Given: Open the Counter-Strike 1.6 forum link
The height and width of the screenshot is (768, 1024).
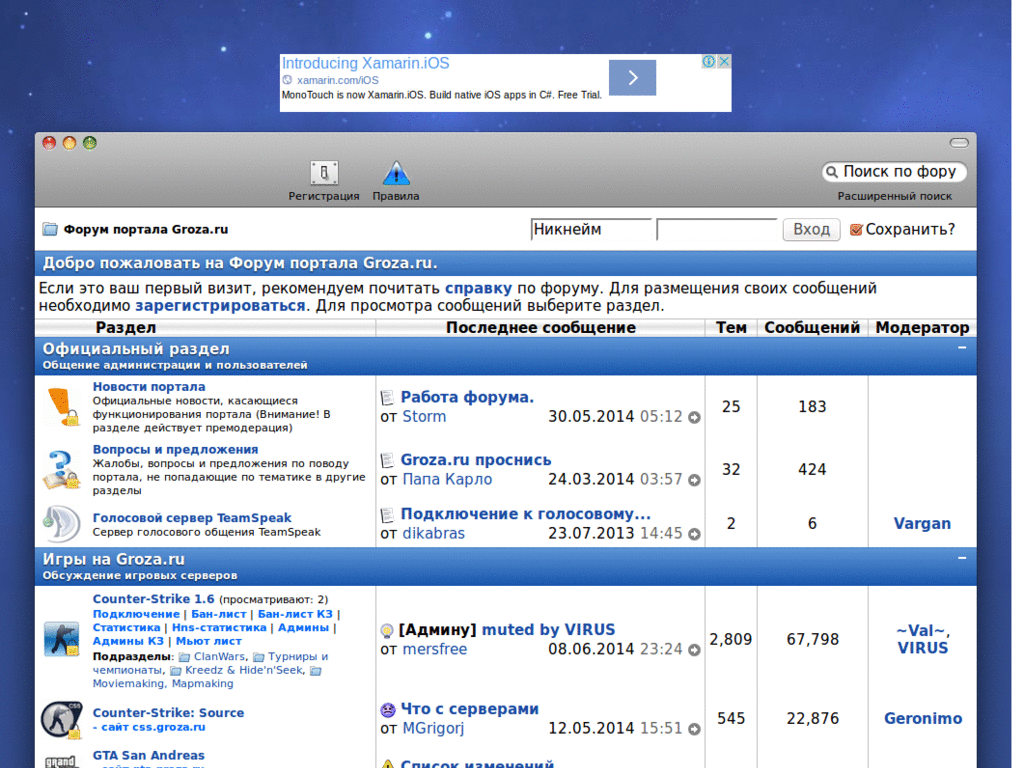Looking at the screenshot, I should pos(153,599).
